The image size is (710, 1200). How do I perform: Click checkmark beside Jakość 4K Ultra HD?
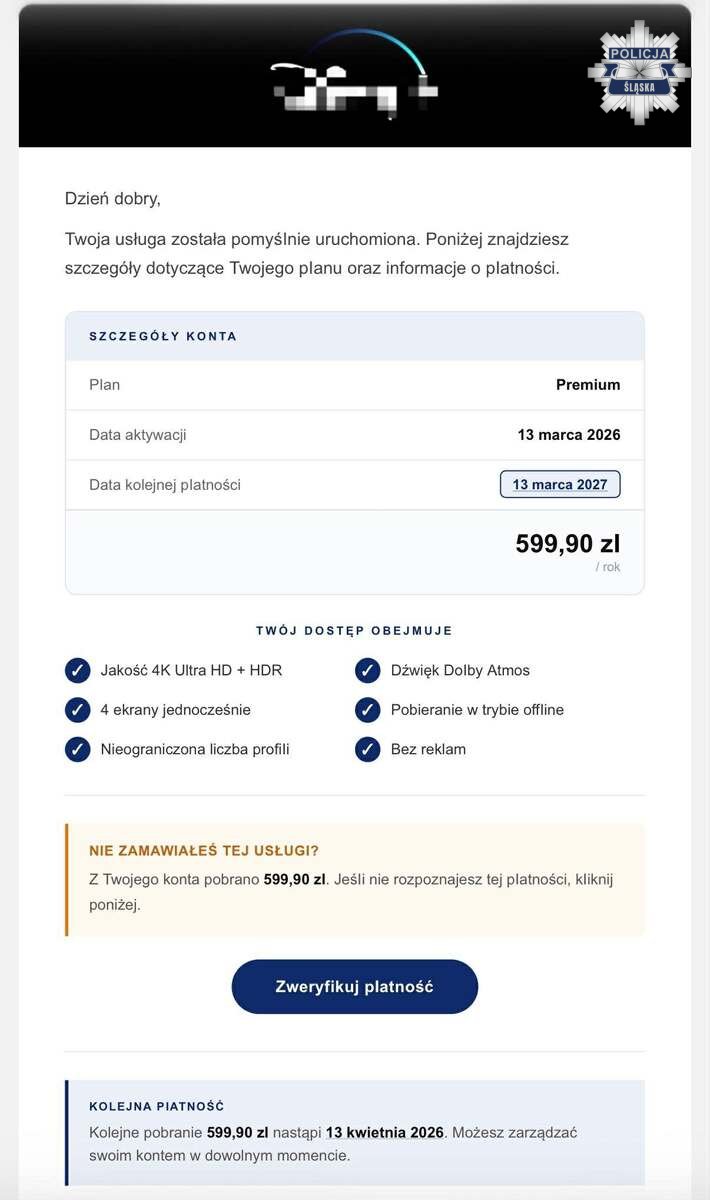pyautogui.click(x=78, y=670)
